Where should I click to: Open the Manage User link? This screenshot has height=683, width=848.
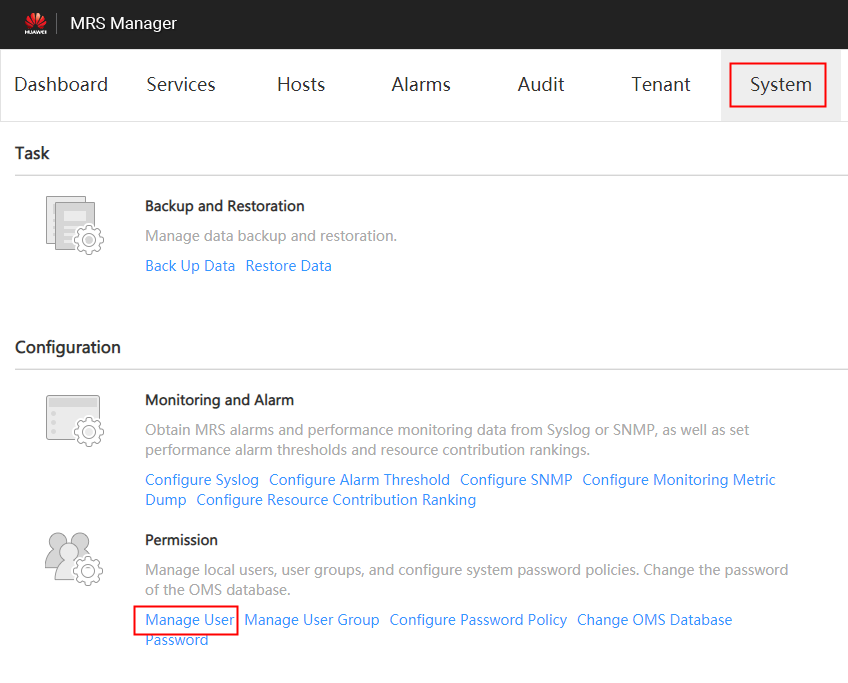click(x=190, y=620)
